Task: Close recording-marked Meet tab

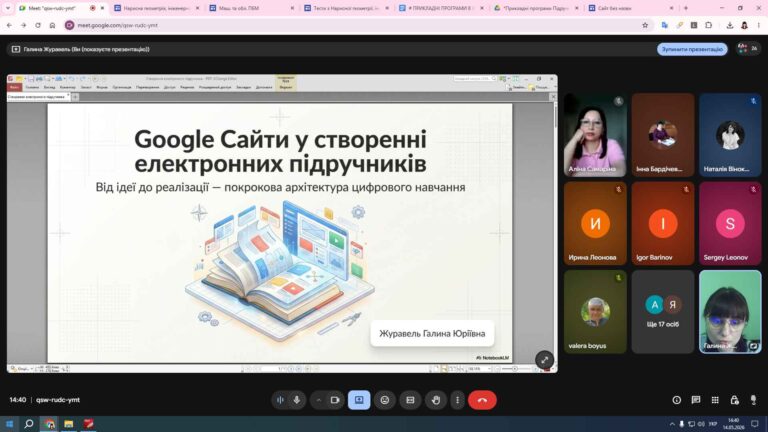Action: [x=102, y=8]
